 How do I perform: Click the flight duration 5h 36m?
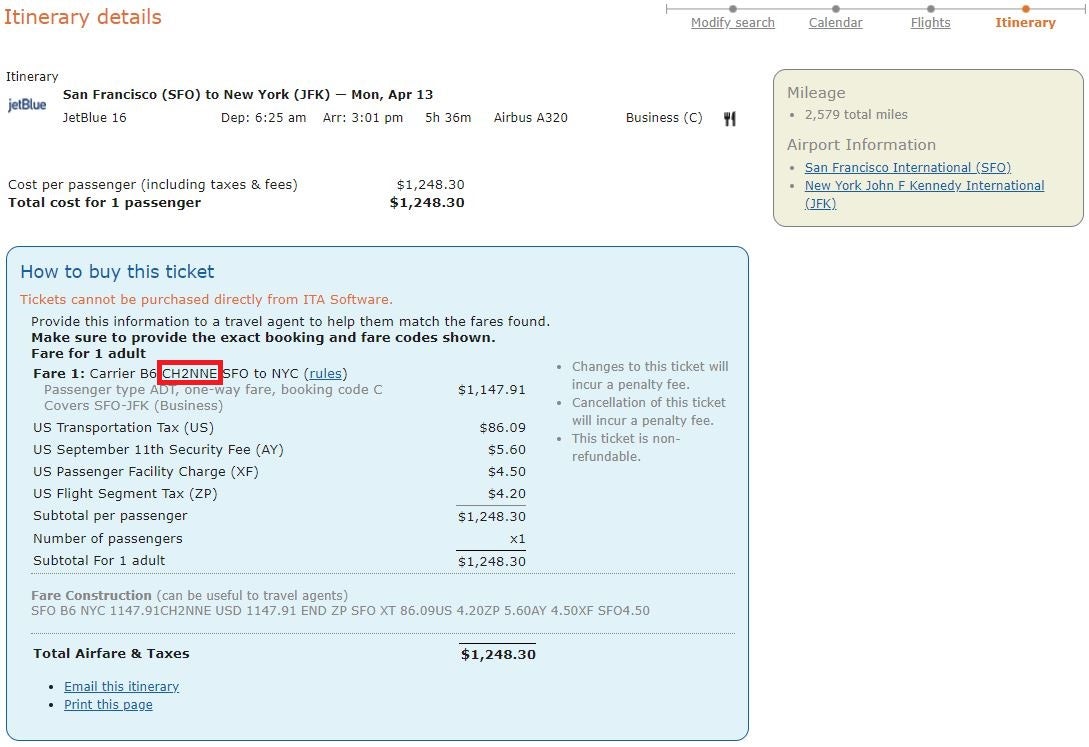pos(448,117)
